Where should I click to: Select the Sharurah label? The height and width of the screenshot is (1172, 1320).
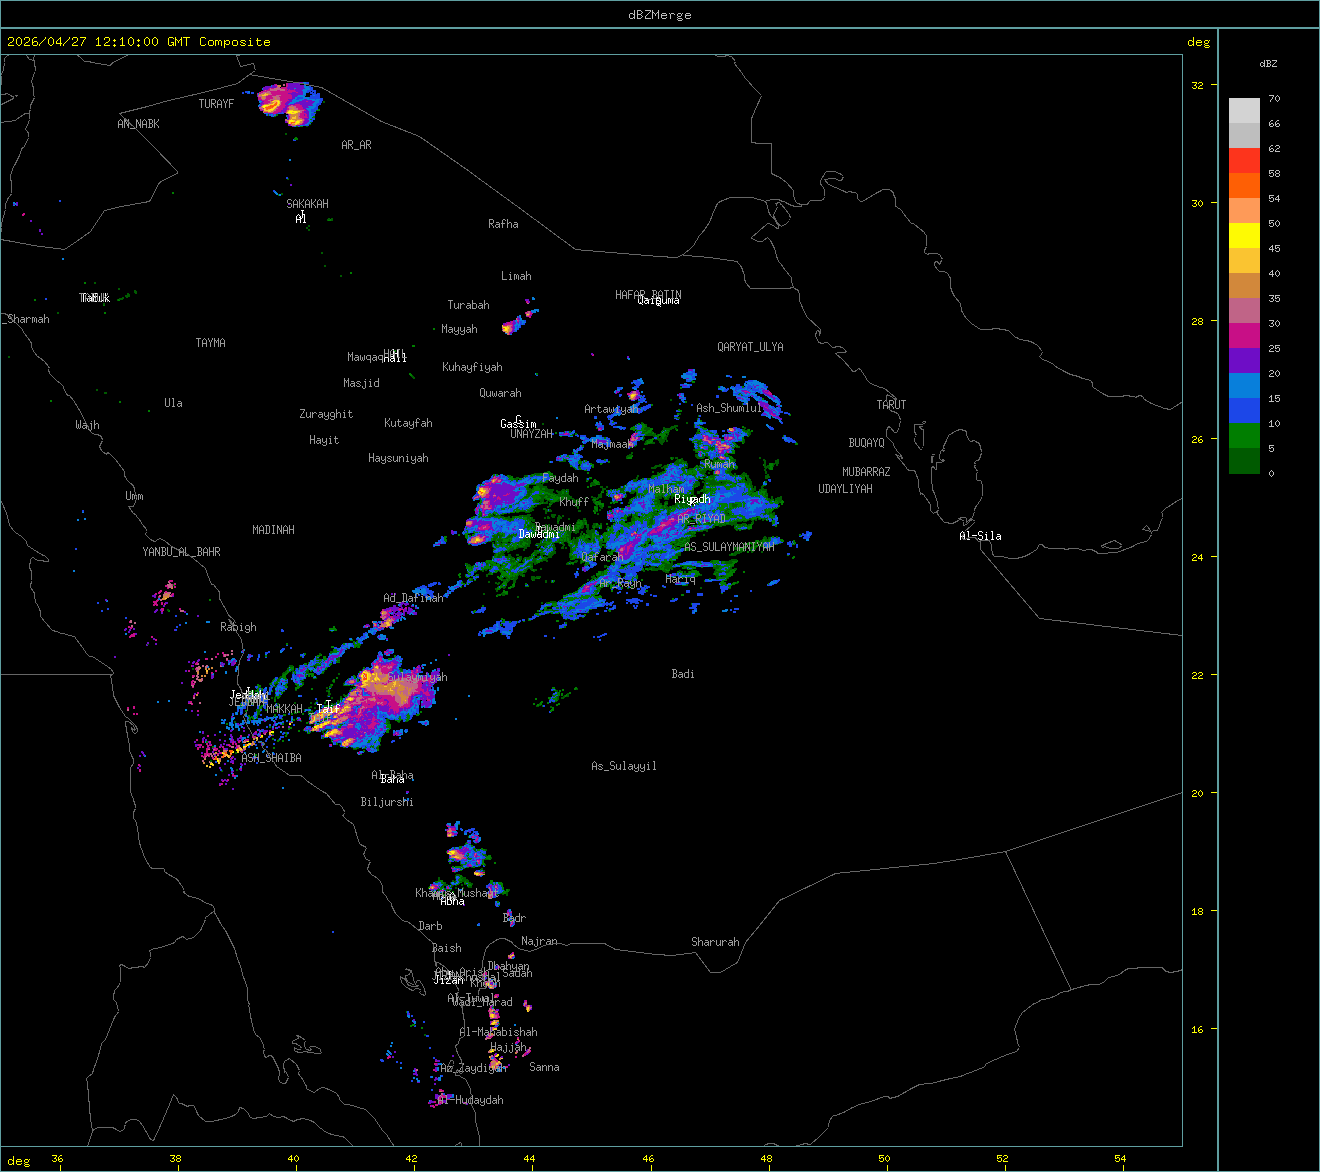click(x=715, y=942)
